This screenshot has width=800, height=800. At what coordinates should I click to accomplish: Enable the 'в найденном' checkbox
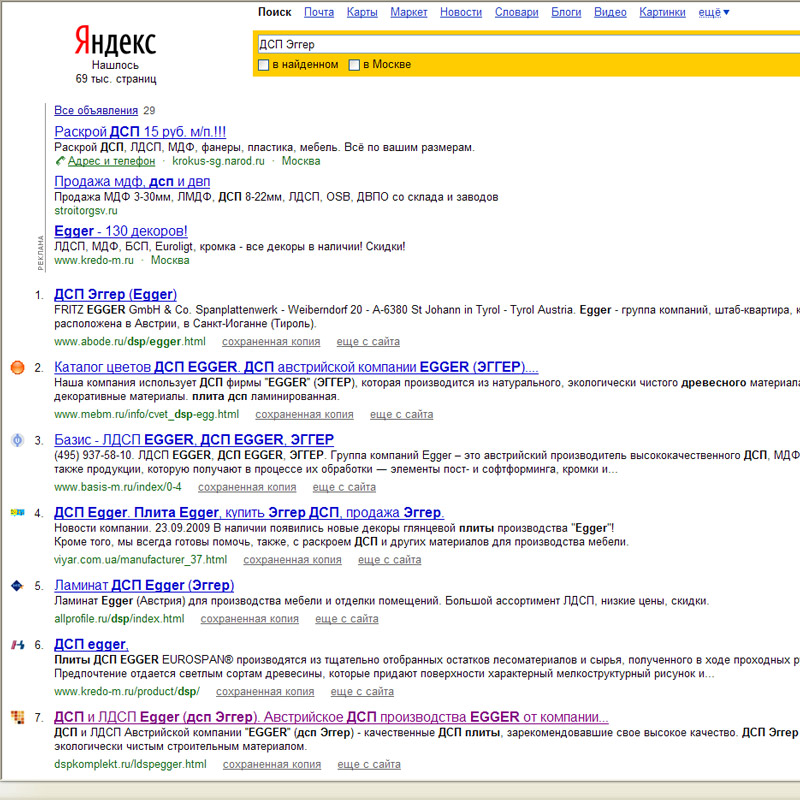click(x=263, y=65)
